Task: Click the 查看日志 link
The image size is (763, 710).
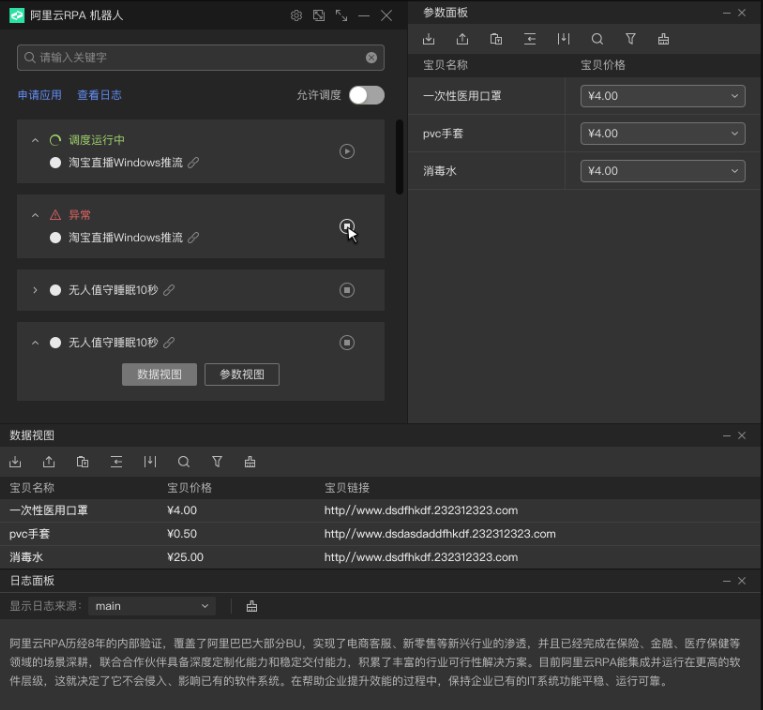Action: click(x=99, y=95)
